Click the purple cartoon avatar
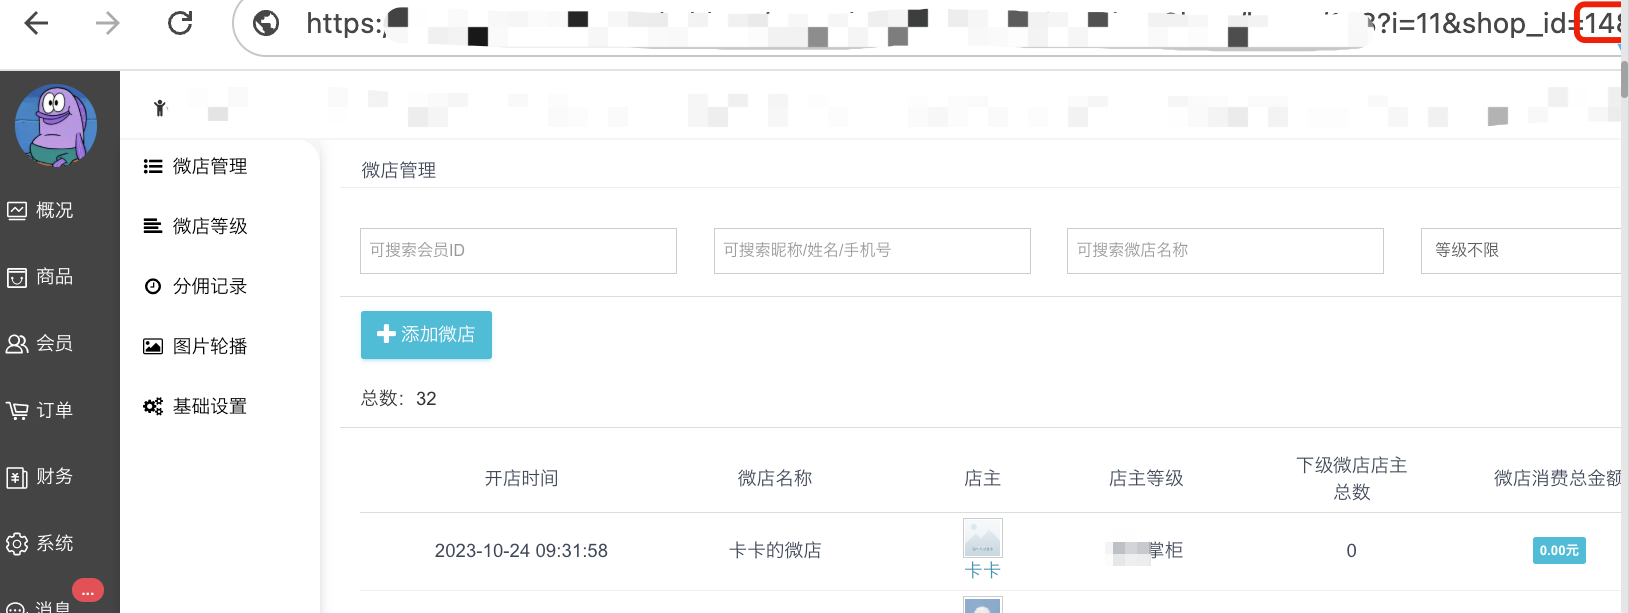Image resolution: width=1629 pixels, height=613 pixels. click(56, 125)
